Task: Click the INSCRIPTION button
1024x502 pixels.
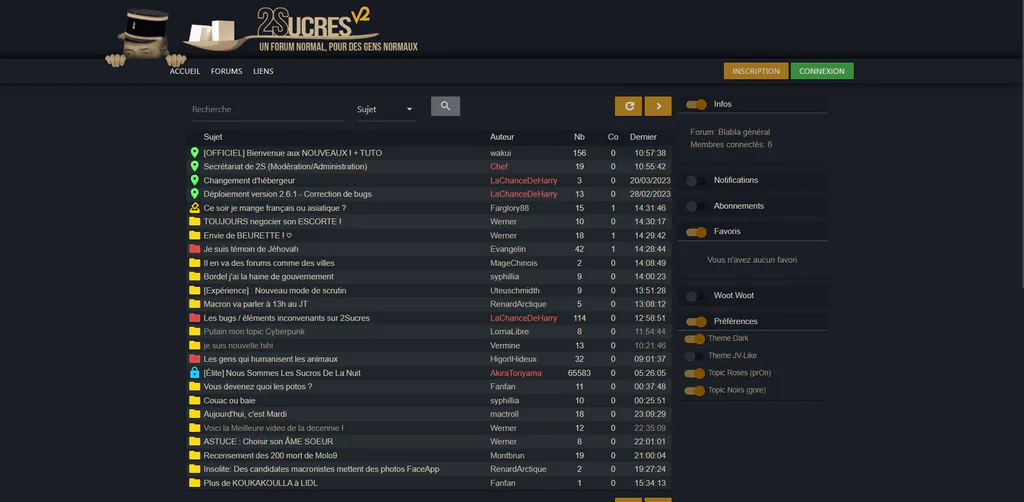Action: pyautogui.click(x=756, y=71)
